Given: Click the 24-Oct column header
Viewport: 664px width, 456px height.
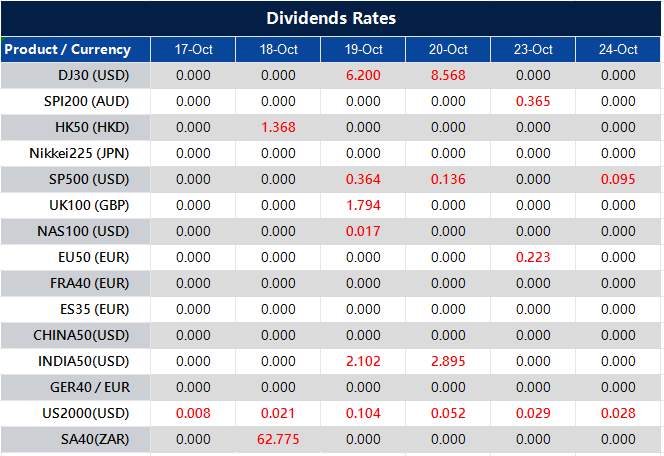Looking at the screenshot, I should [618, 49].
